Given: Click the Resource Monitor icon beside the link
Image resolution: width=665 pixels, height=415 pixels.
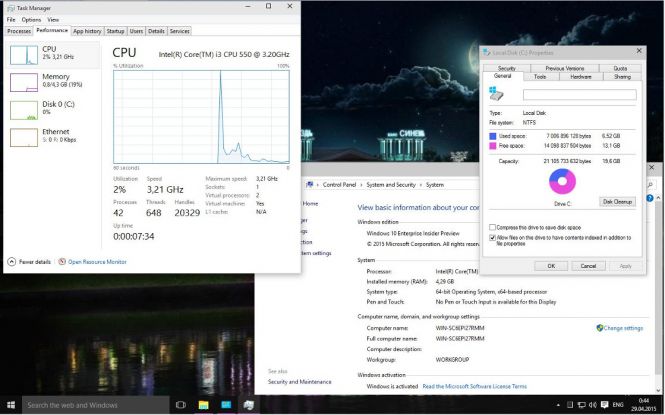Looking at the screenshot, I should 62,262.
